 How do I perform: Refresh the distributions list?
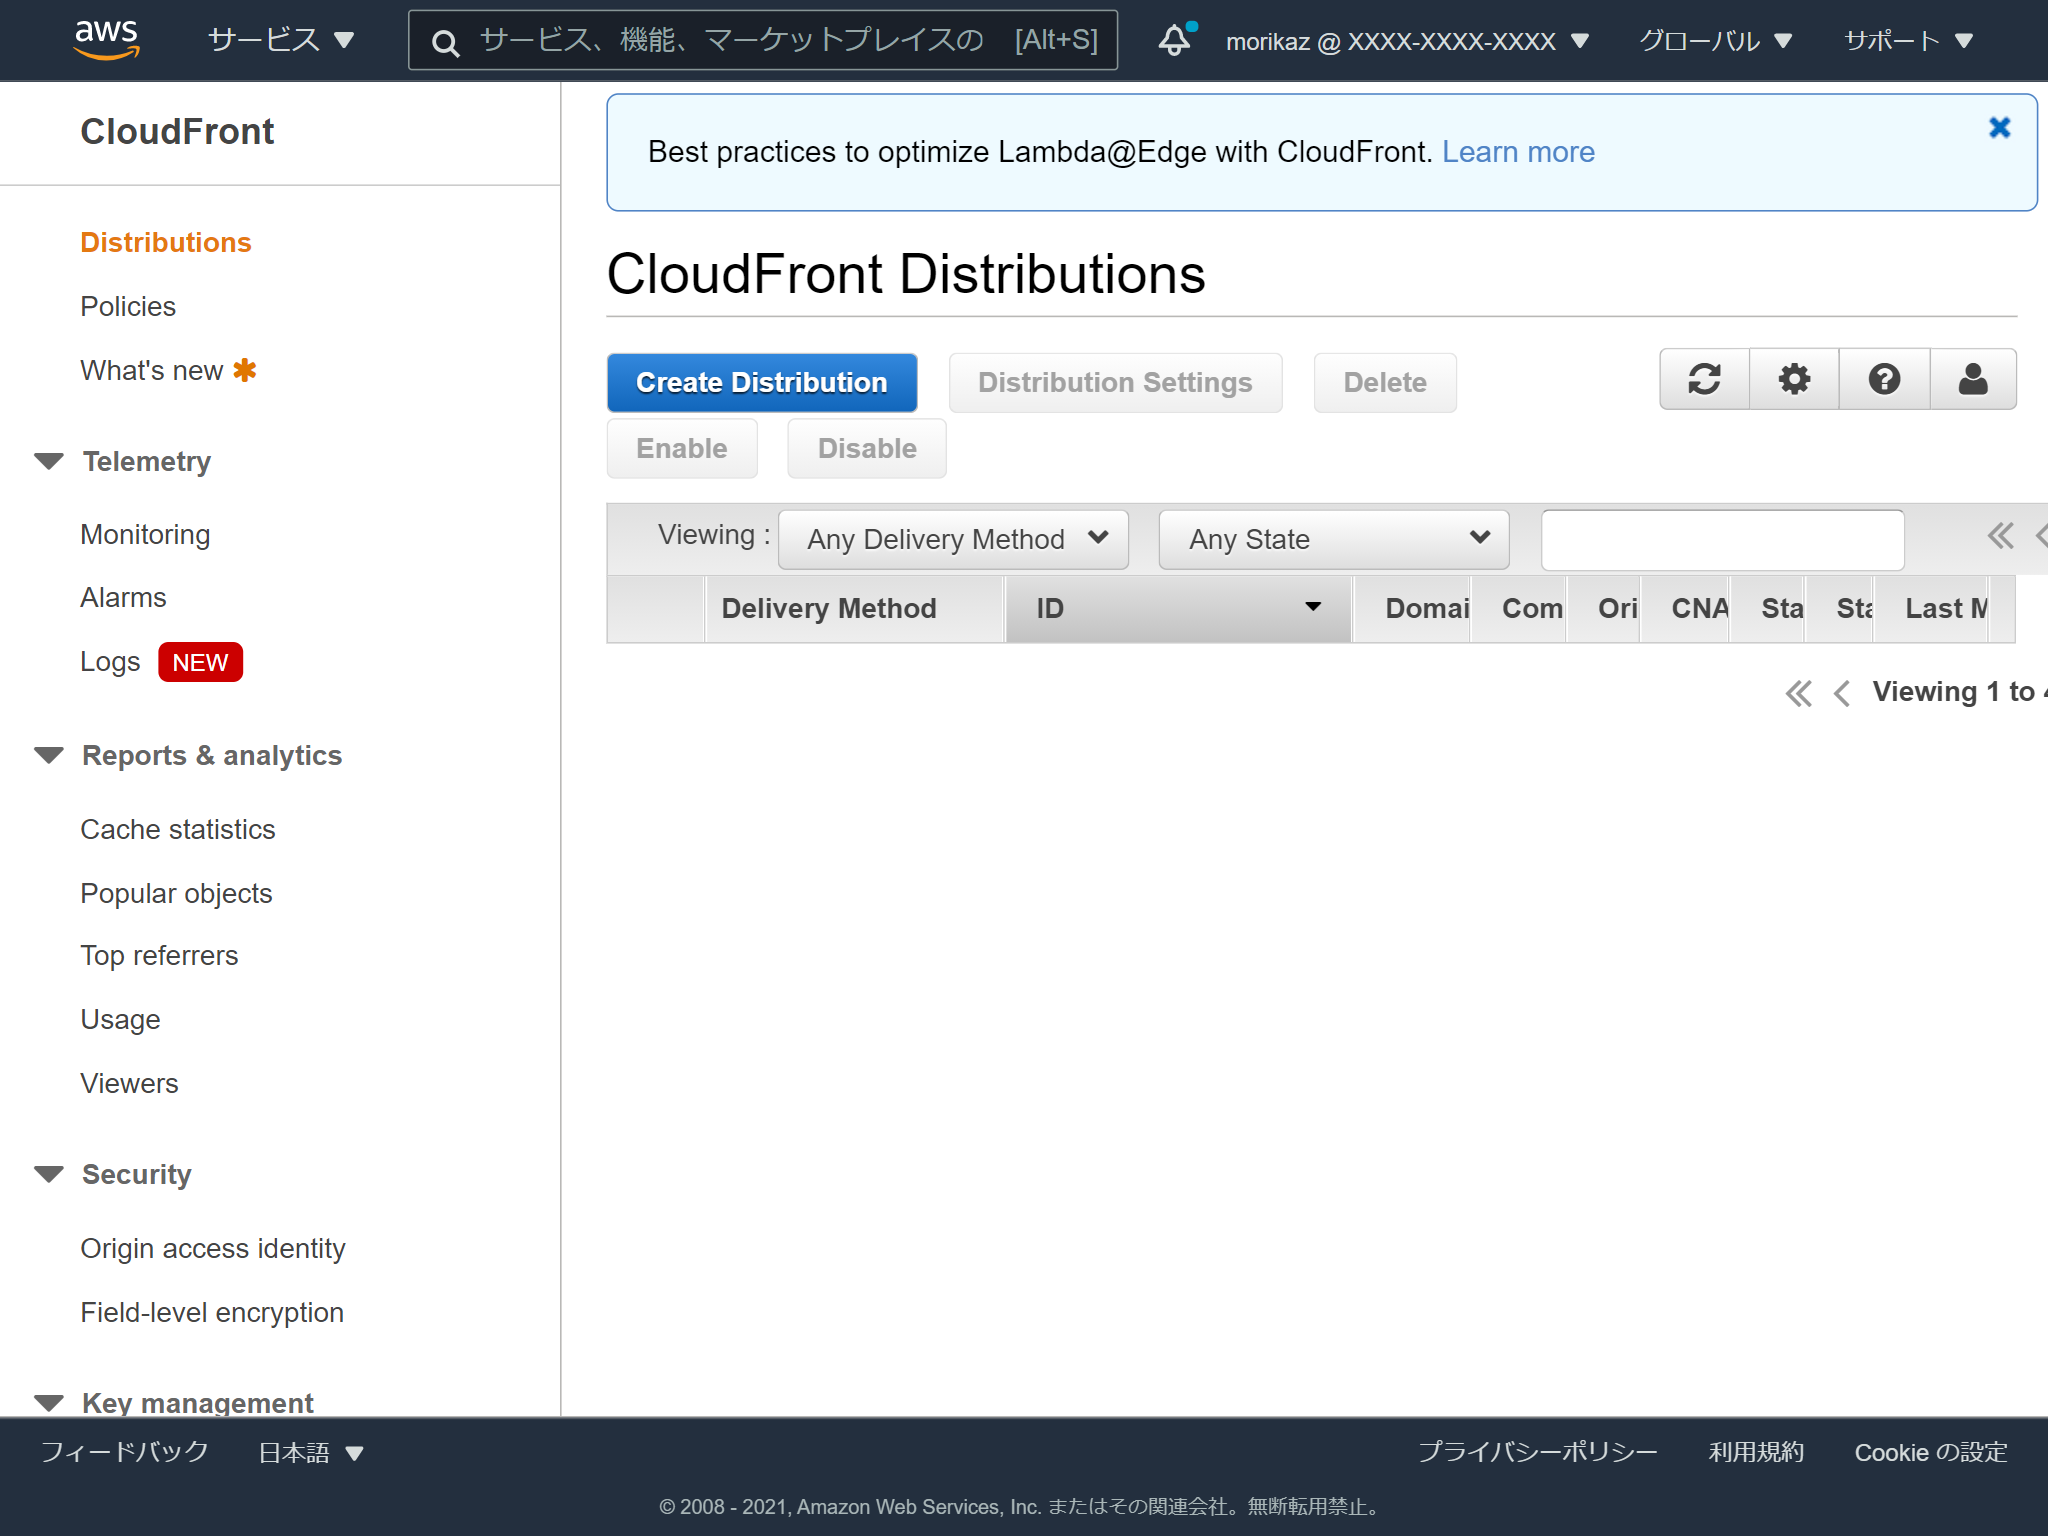[x=1704, y=379]
